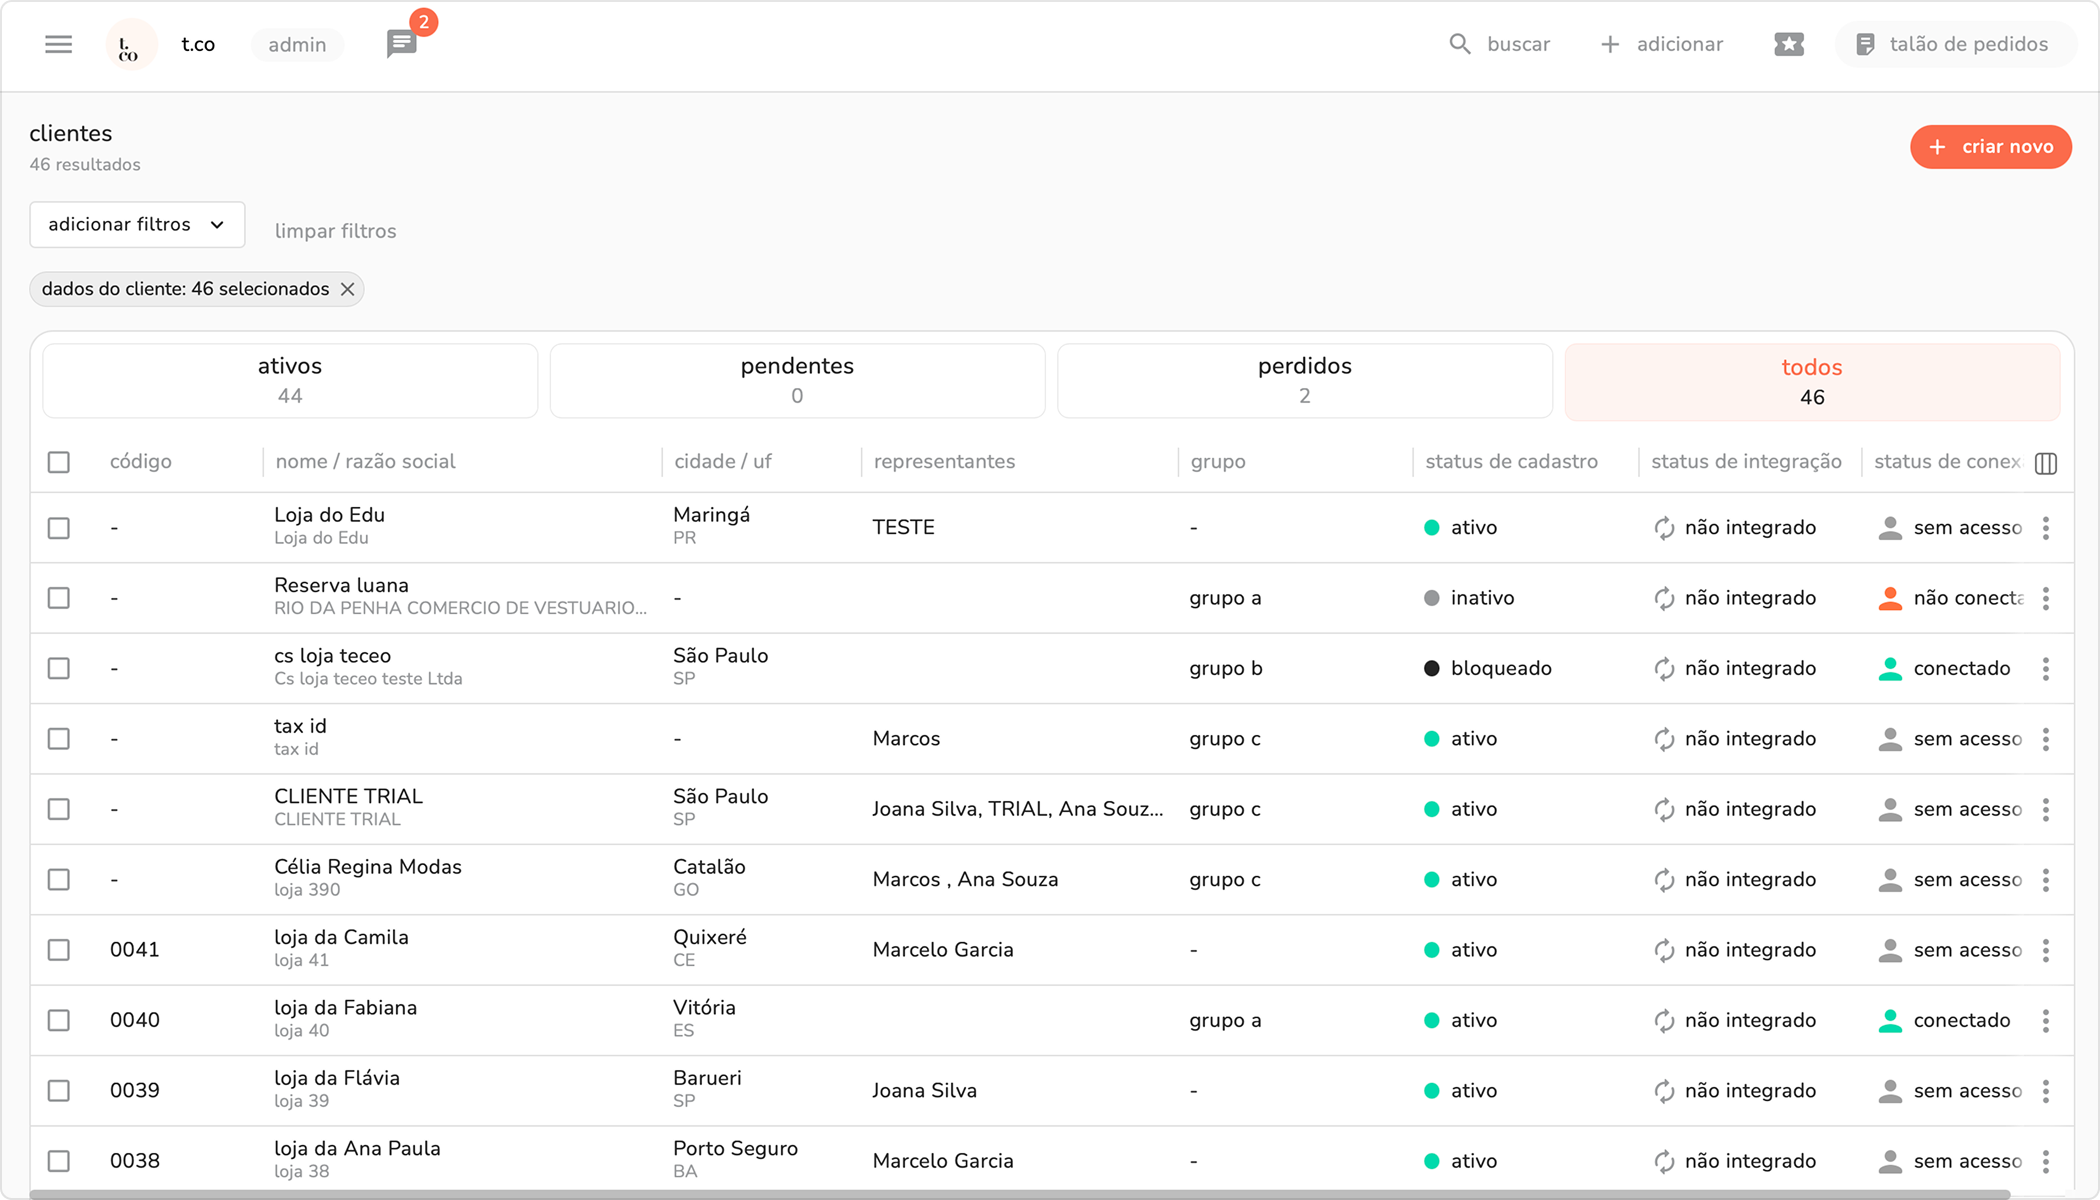Open the chat messages icon
Viewport: 2100px width, 1200px height.
tap(401, 44)
